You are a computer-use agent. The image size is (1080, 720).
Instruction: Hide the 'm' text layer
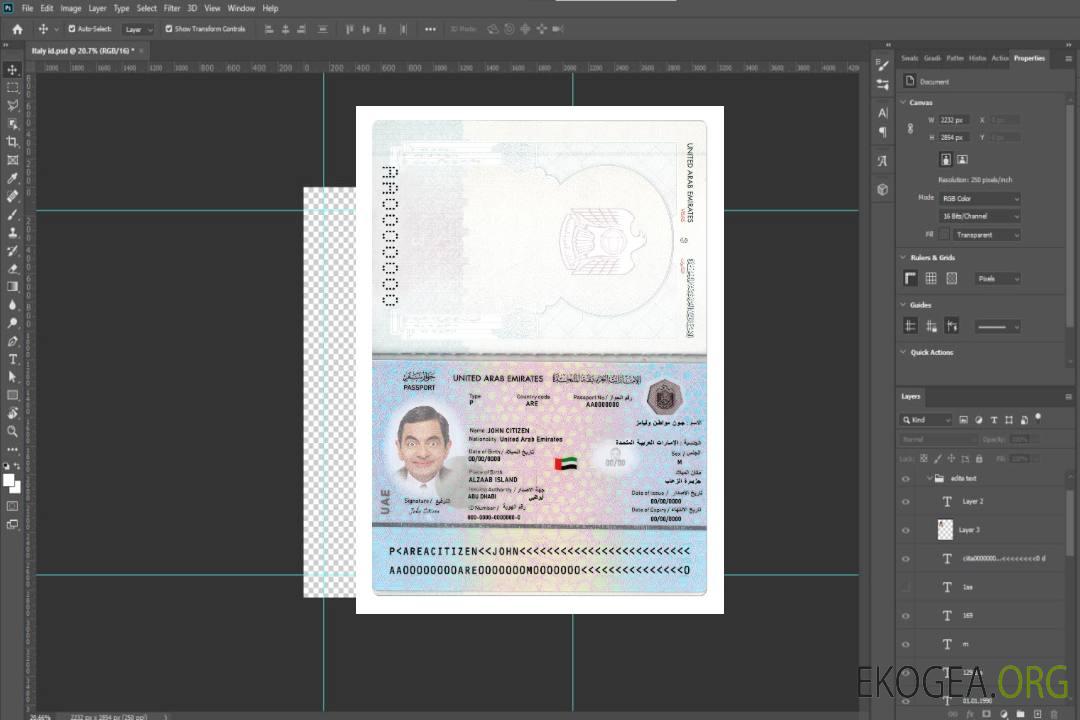(906, 645)
